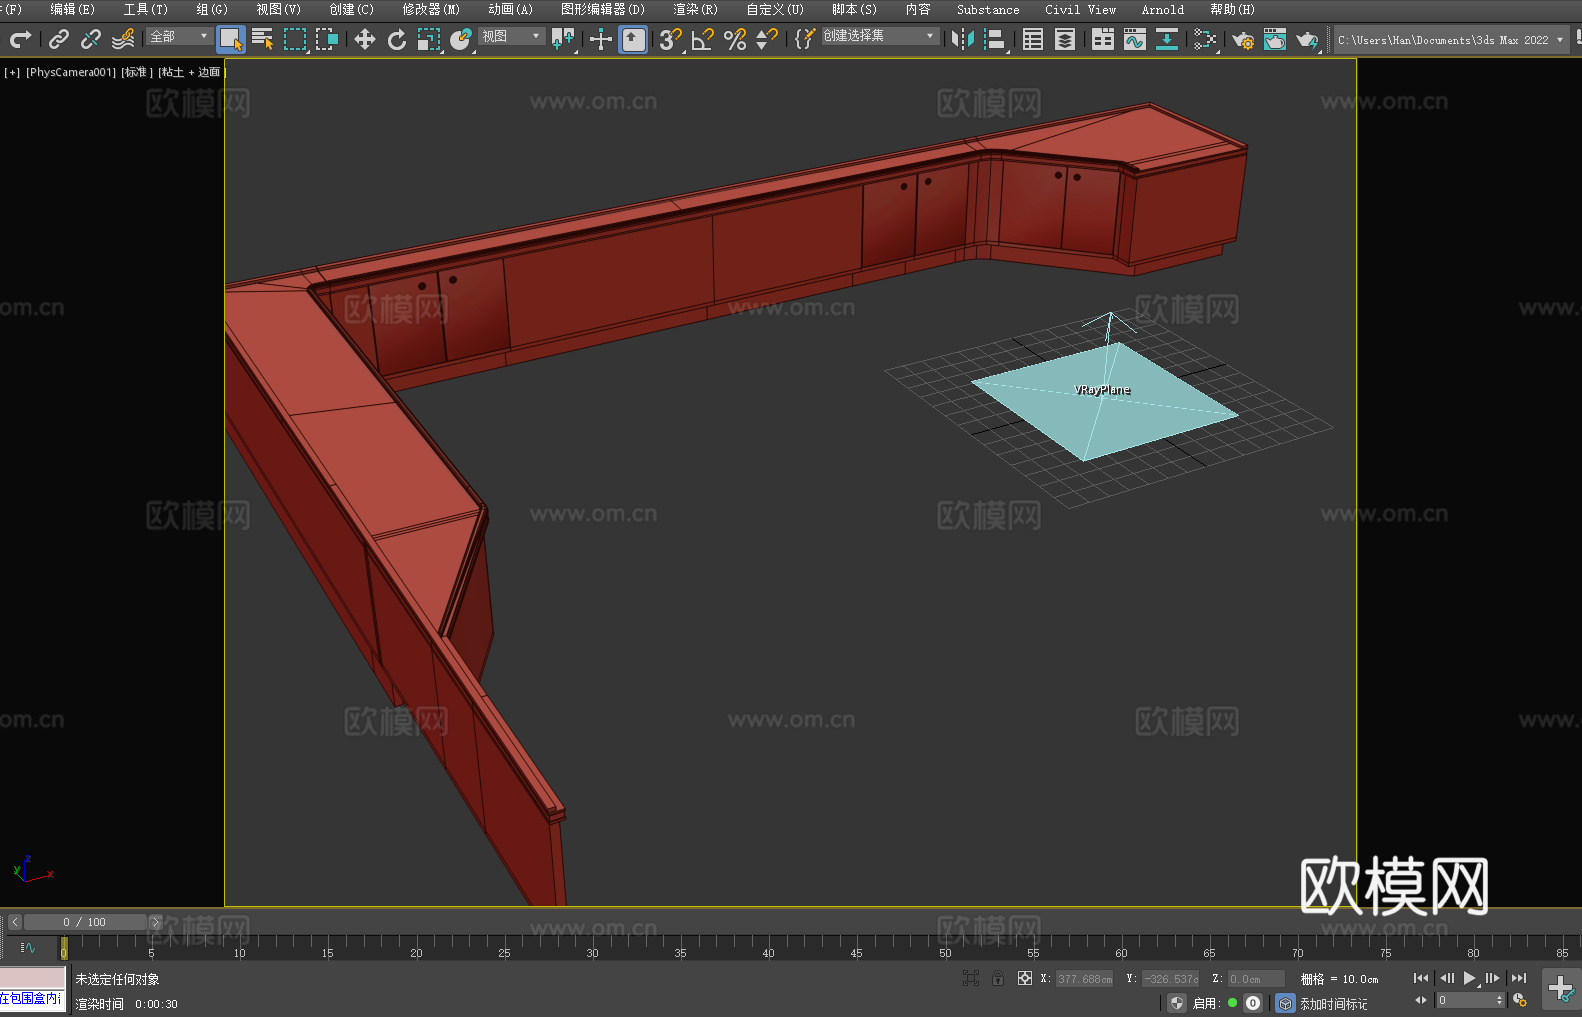
Task: Step time slider forward with right arrow
Action: pos(155,922)
